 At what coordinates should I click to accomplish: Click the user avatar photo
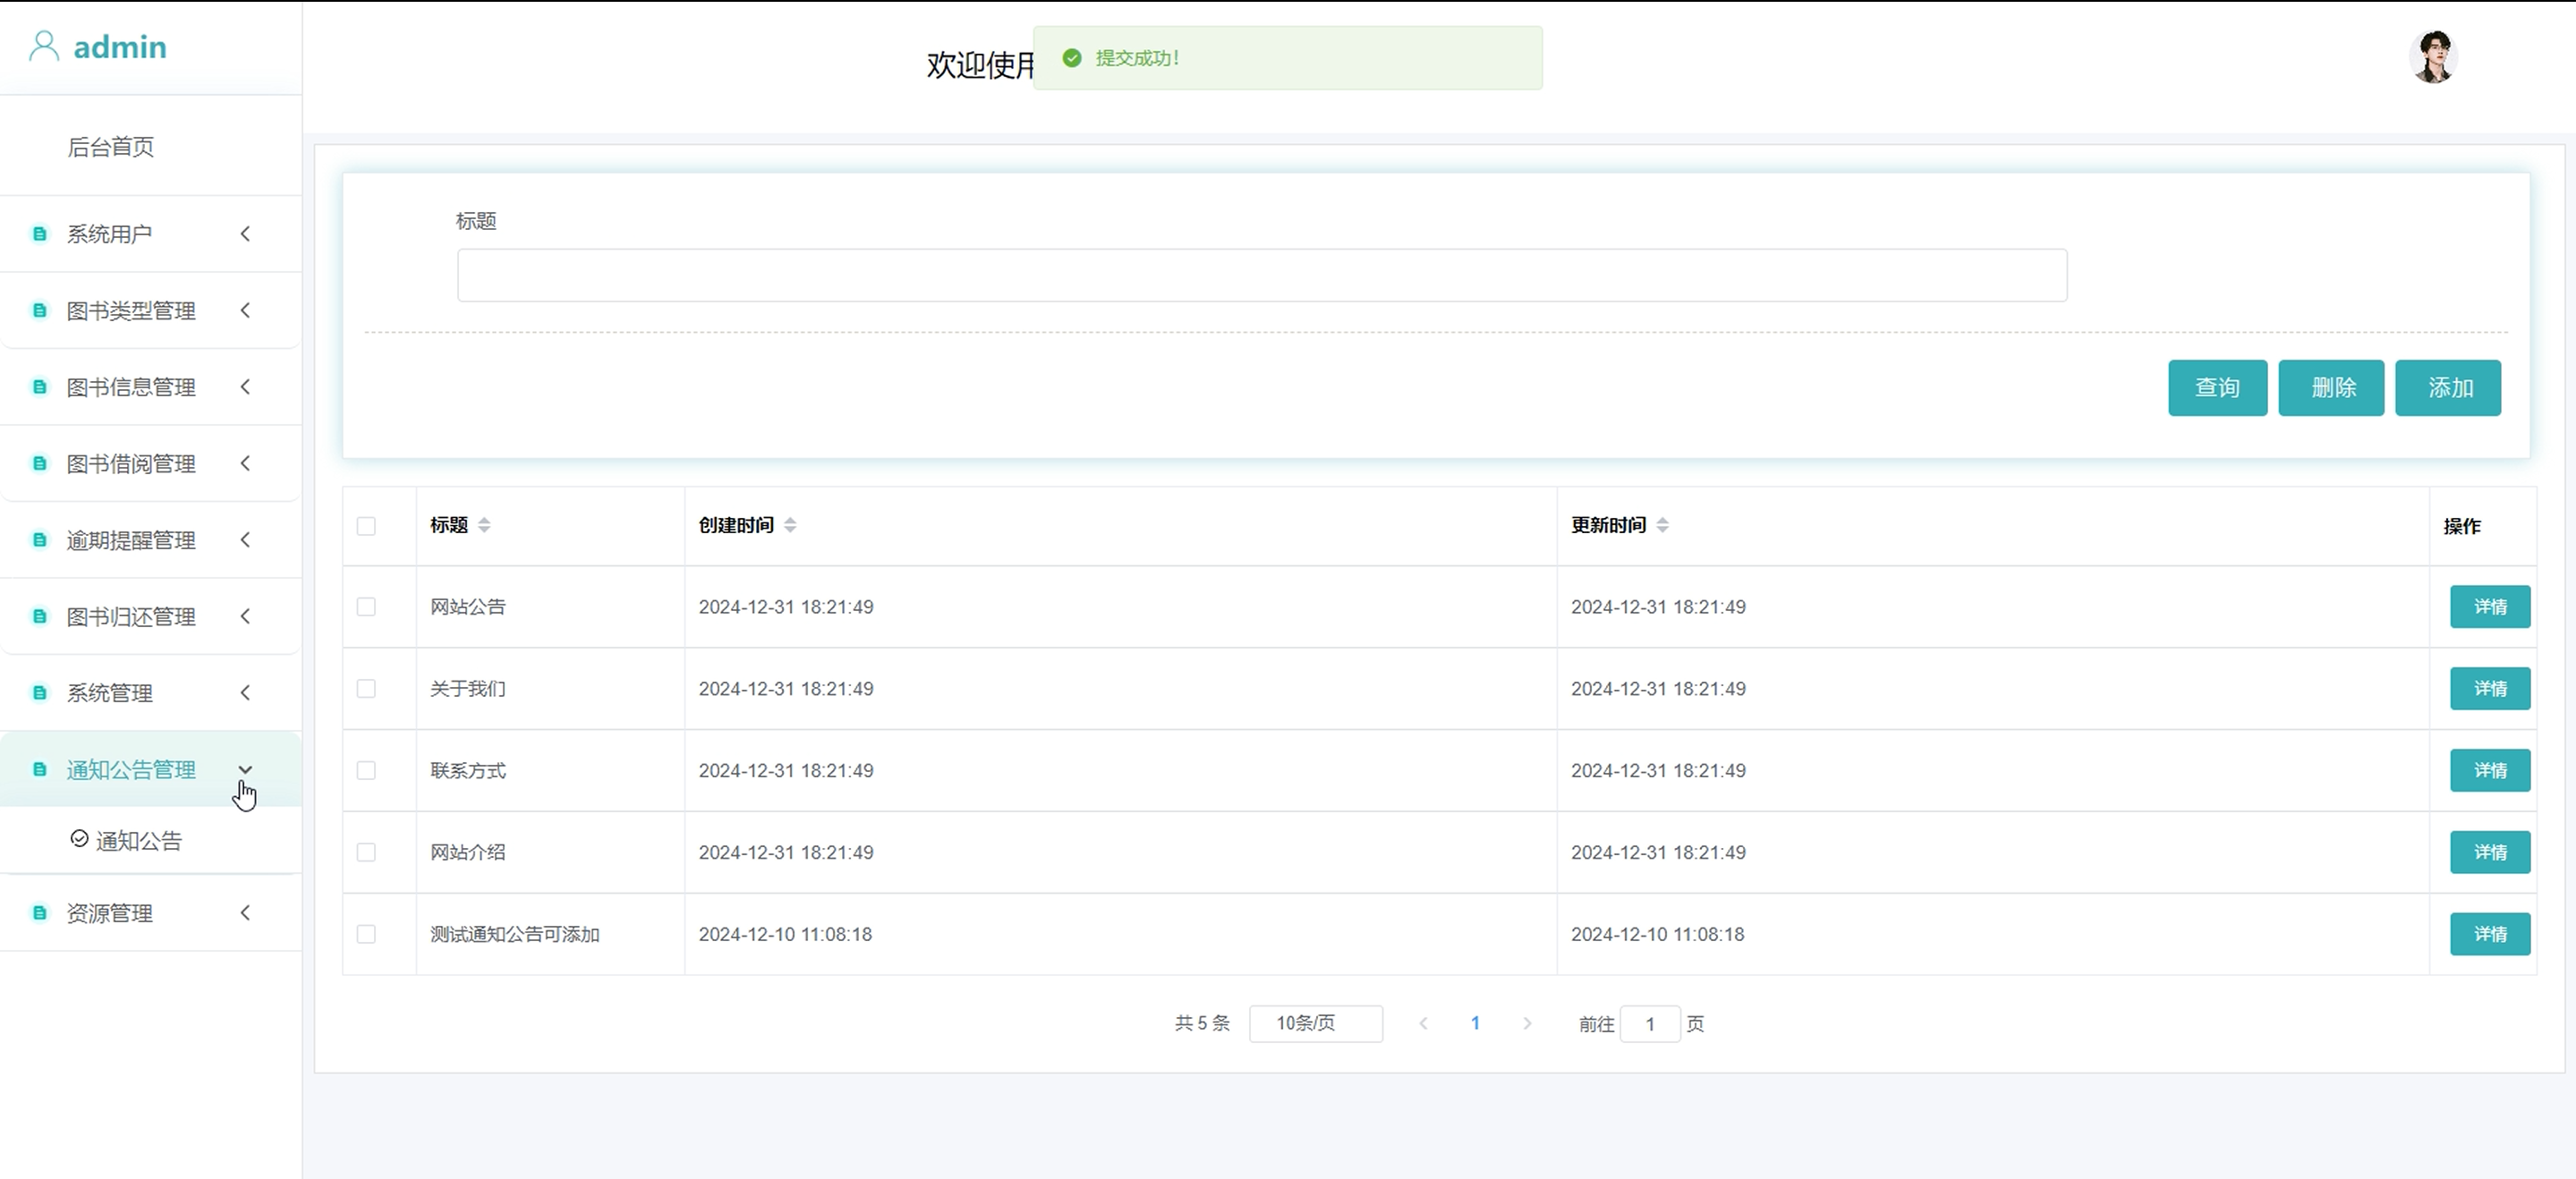[2432, 57]
